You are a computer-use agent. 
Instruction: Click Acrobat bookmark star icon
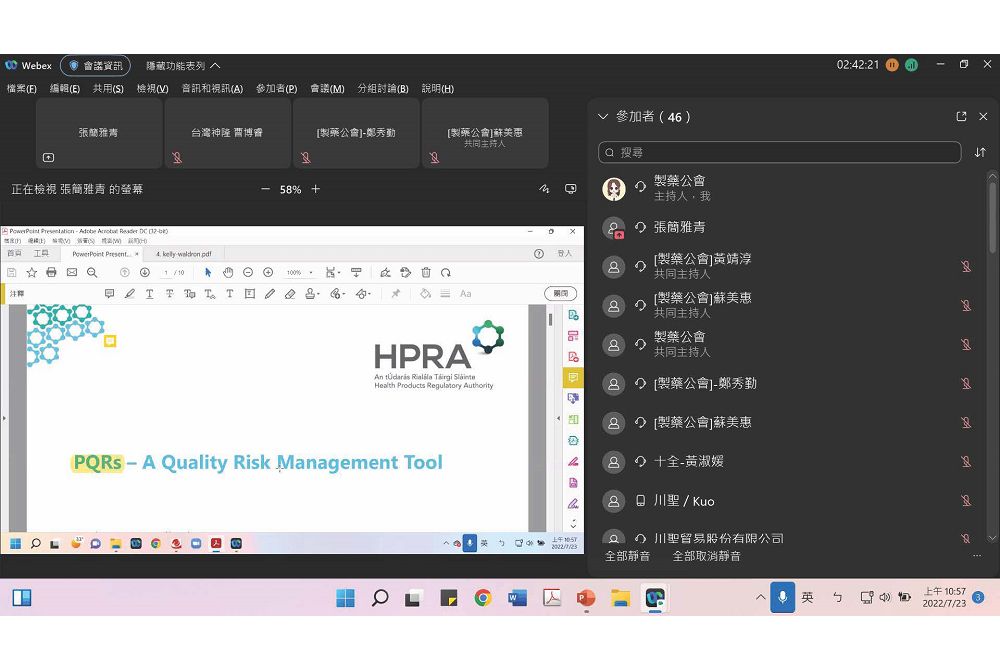tap(31, 273)
